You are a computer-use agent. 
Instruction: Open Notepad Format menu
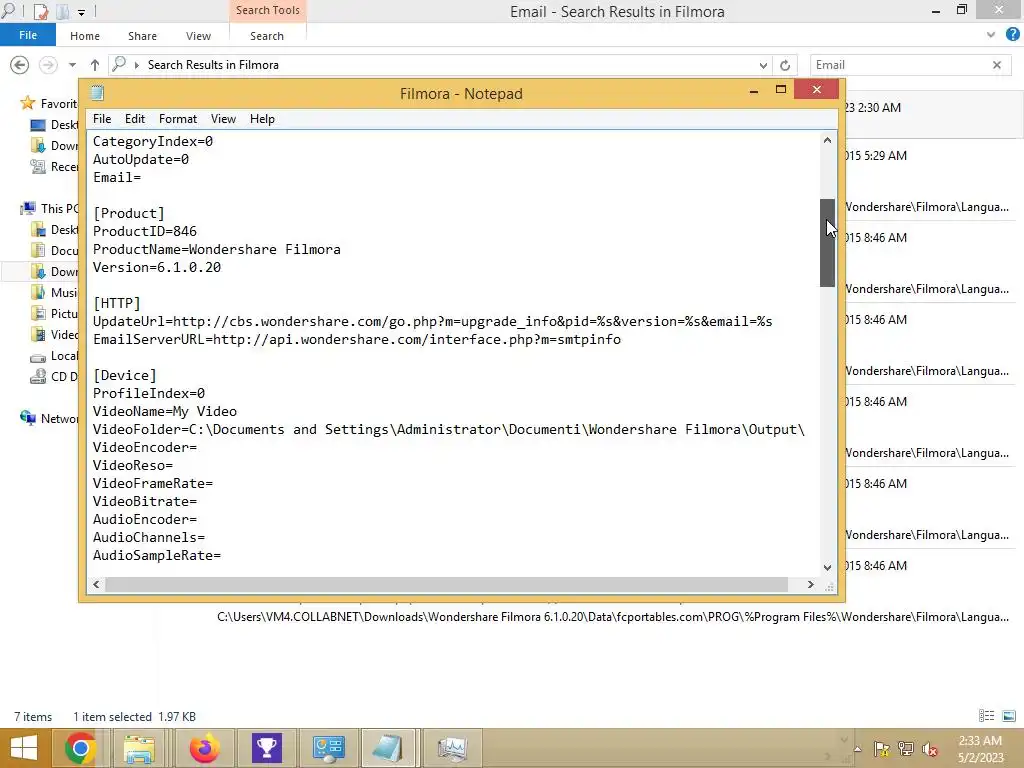coord(178,119)
